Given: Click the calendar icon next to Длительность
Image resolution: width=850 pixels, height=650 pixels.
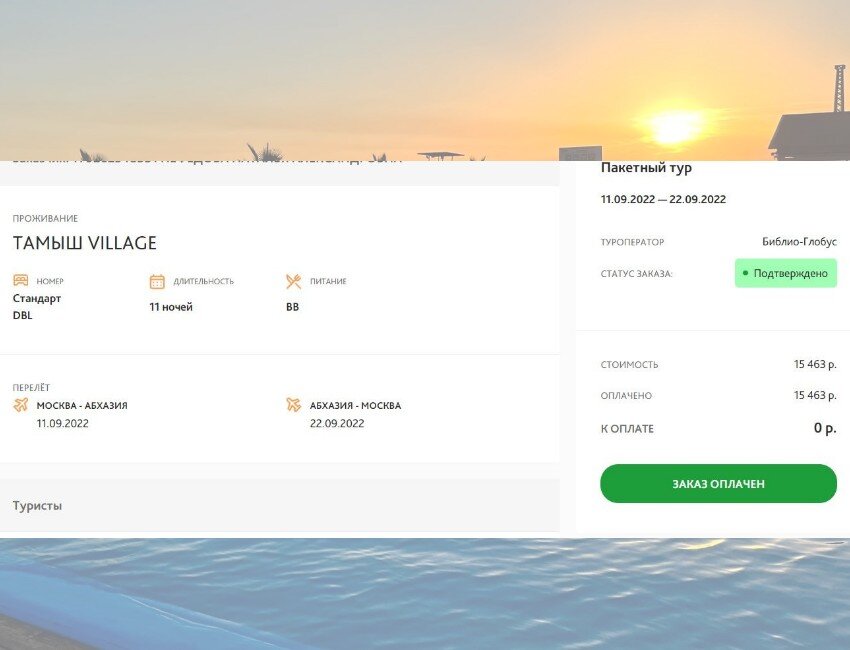Looking at the screenshot, I should (157, 281).
